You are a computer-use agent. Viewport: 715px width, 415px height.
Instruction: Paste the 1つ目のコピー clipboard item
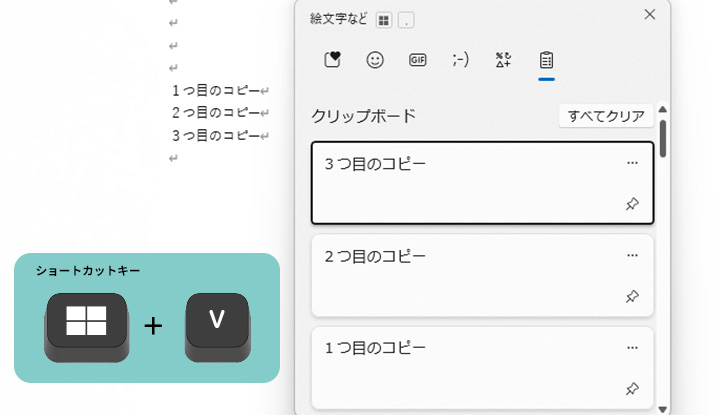(482, 368)
